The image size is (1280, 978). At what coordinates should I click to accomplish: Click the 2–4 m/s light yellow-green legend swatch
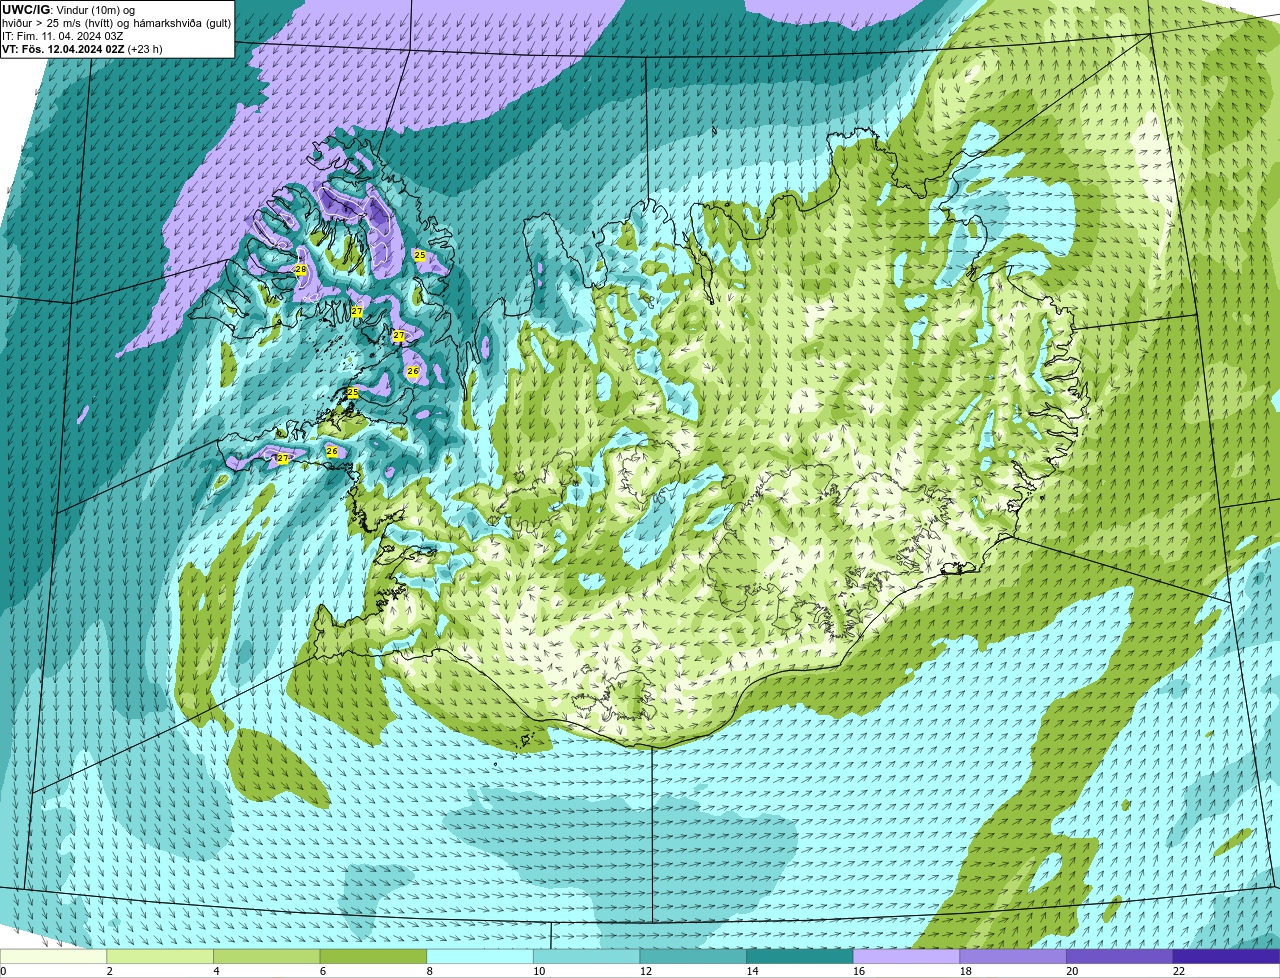point(160,956)
